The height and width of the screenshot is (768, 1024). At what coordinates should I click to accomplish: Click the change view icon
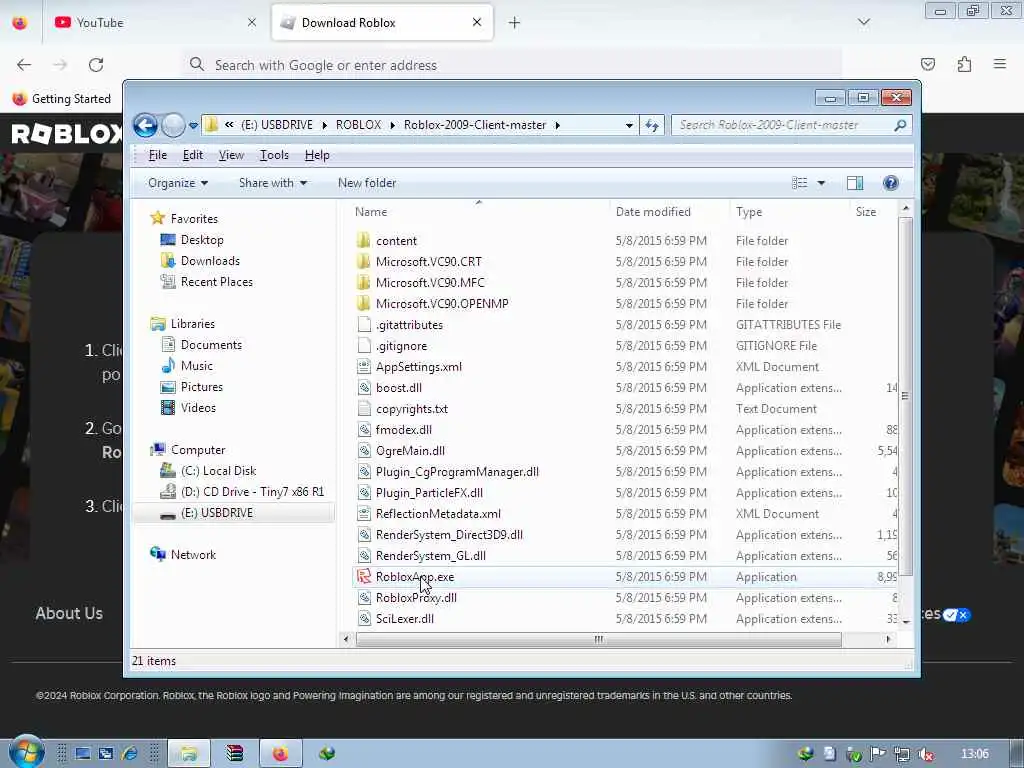pyautogui.click(x=799, y=183)
